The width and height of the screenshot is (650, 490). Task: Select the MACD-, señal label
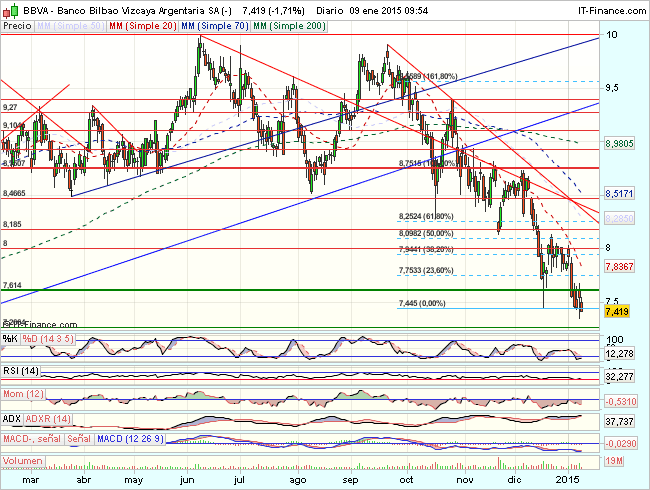(32, 439)
